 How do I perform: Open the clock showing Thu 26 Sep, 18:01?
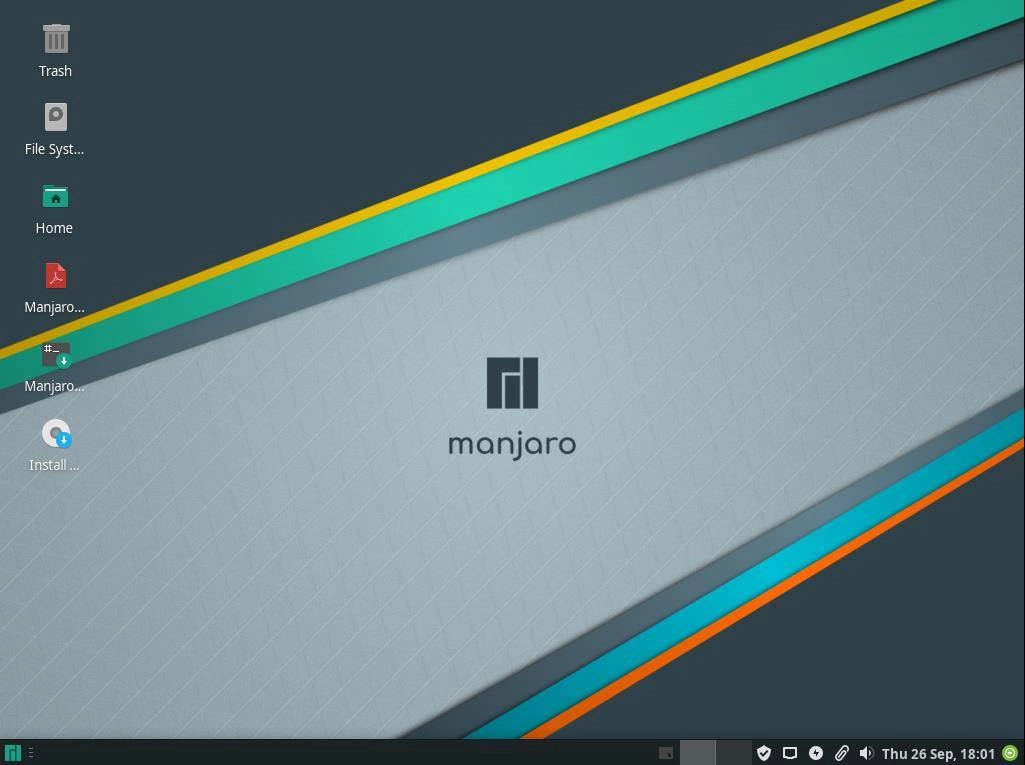pyautogui.click(x=938, y=754)
